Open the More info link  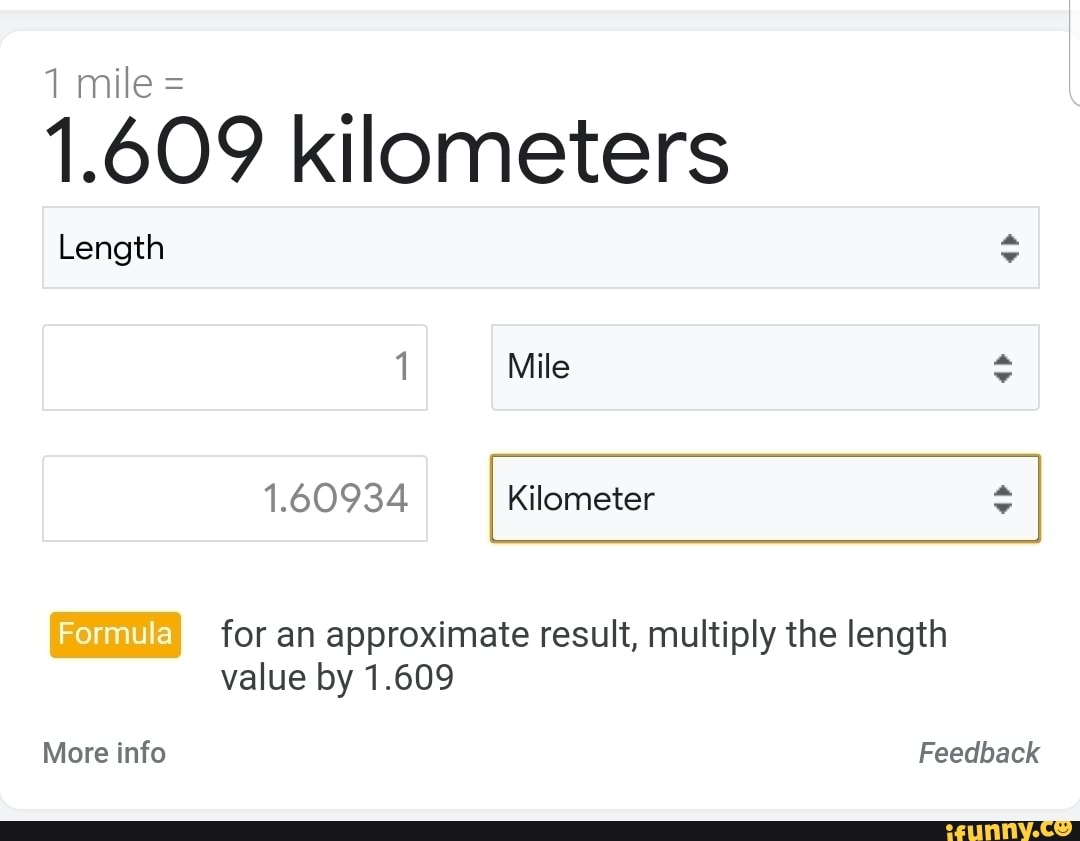pyautogui.click(x=104, y=753)
